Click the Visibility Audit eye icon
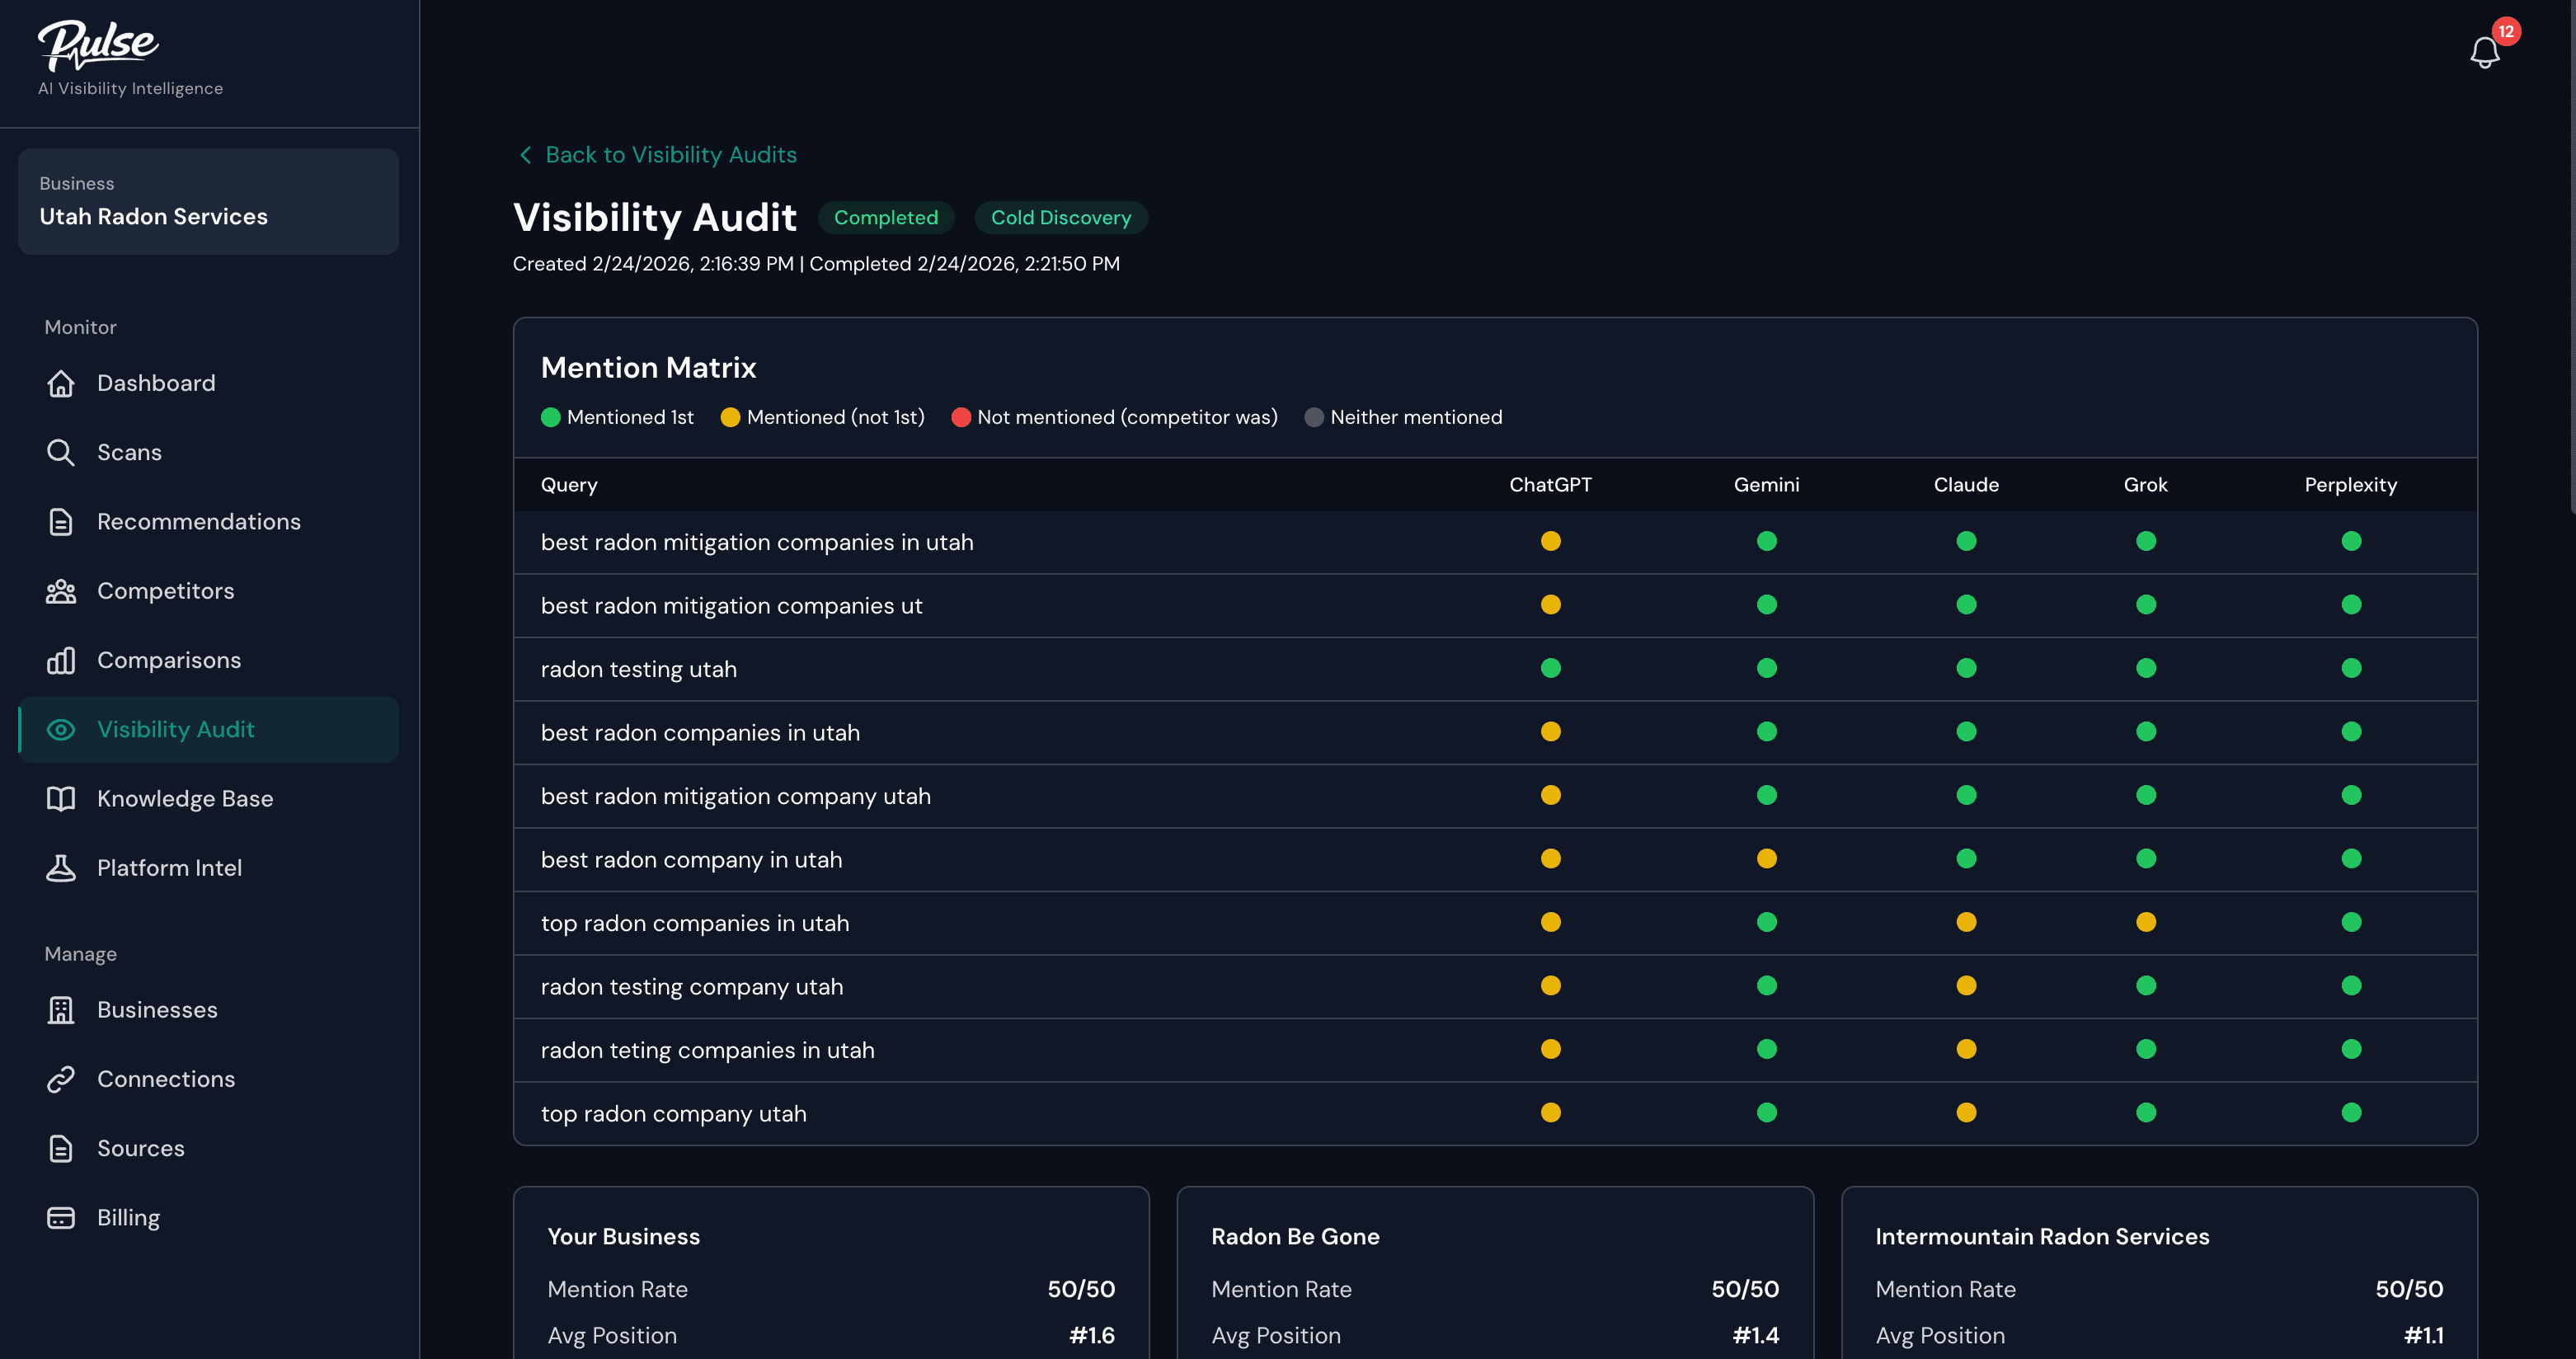 click(61, 730)
